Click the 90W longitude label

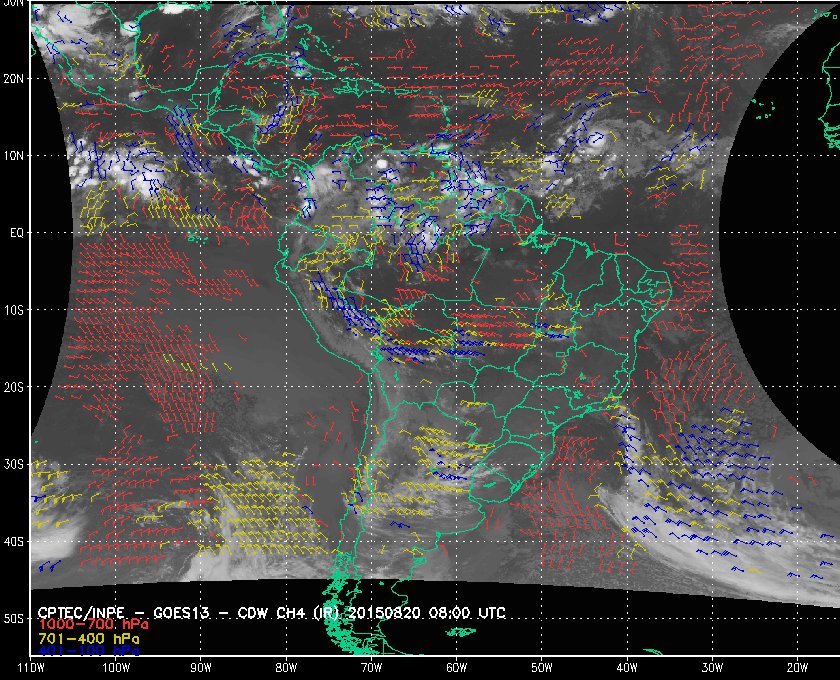201,668
